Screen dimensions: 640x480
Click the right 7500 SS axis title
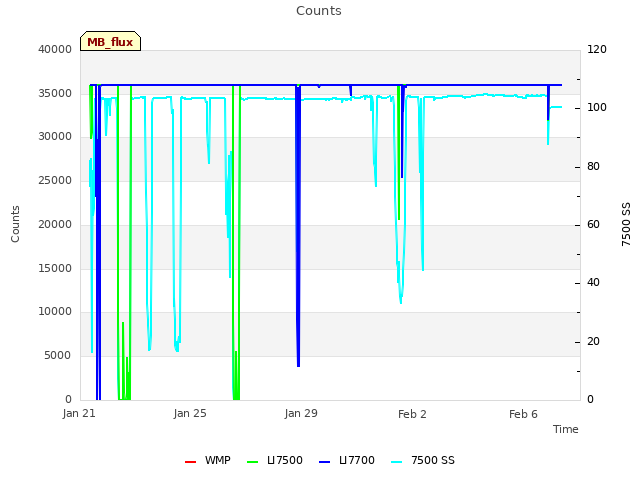(x=626, y=224)
